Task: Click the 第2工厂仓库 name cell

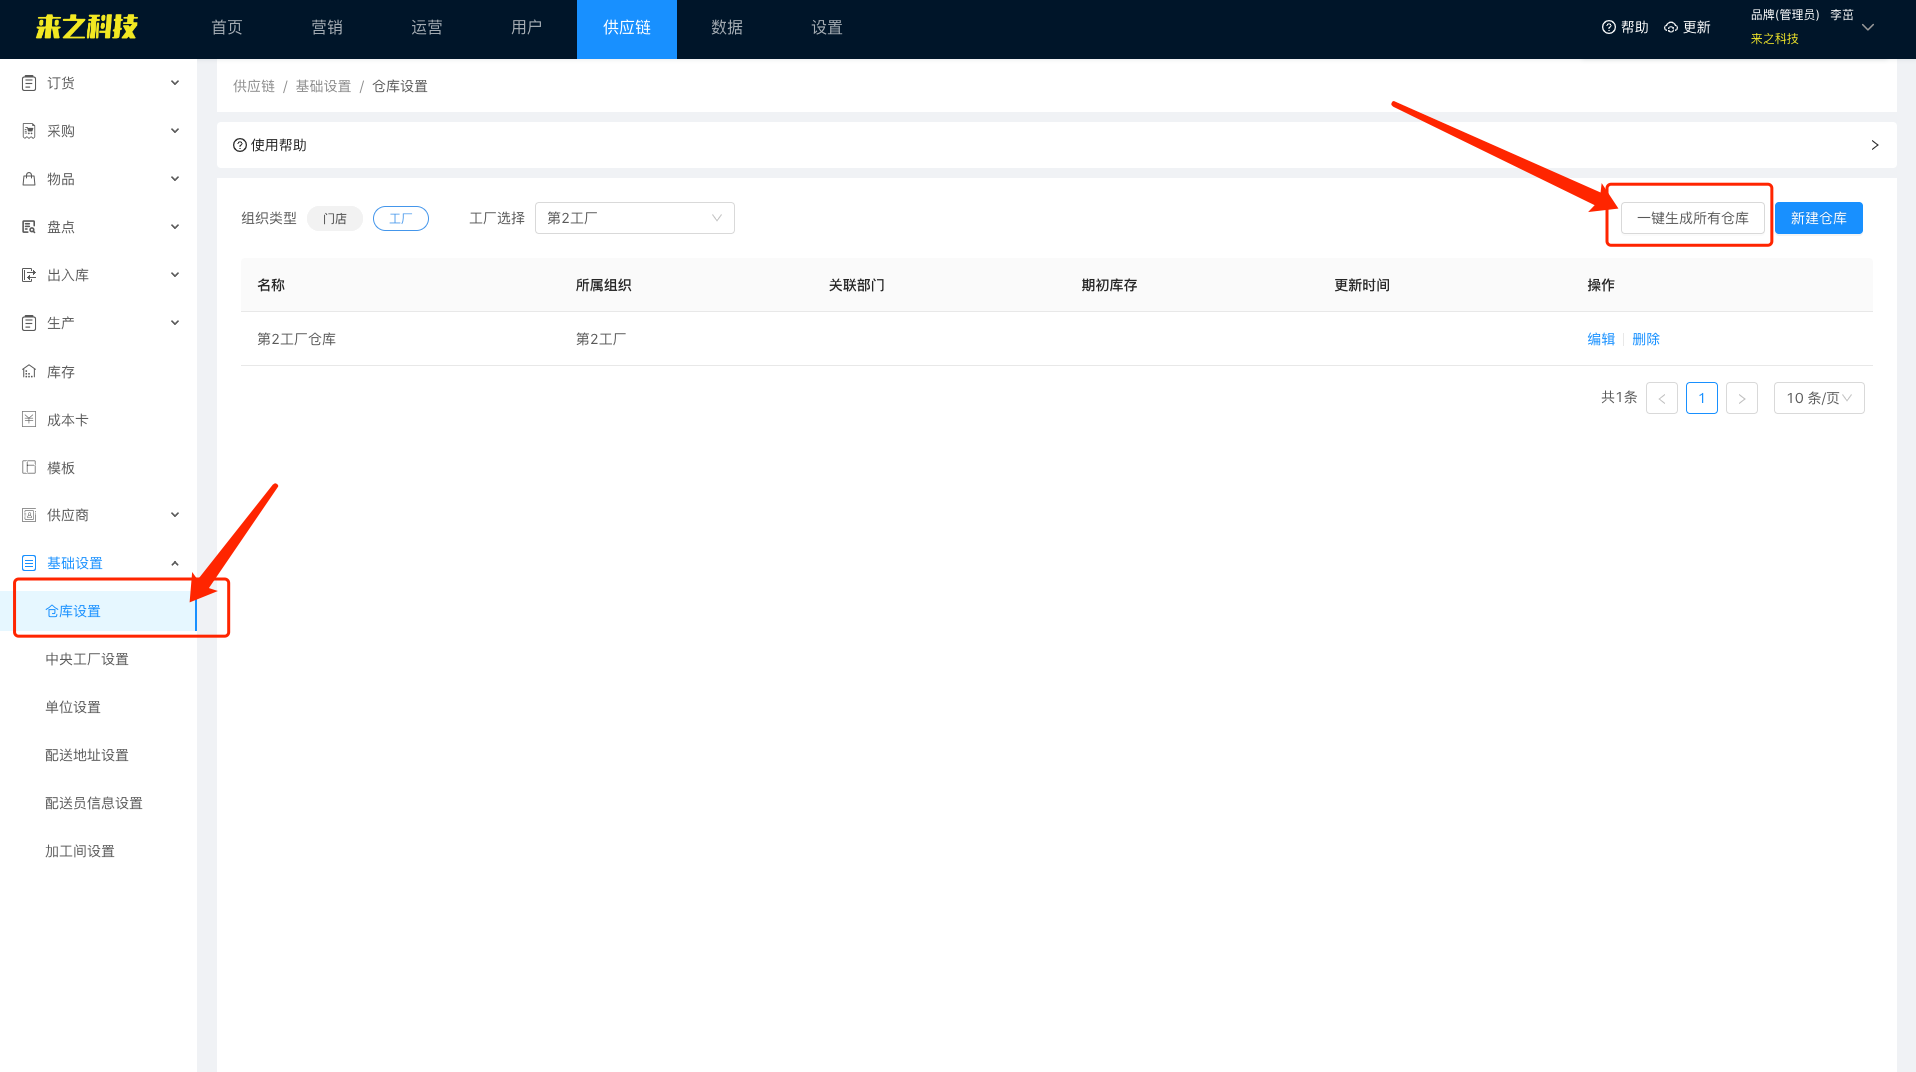Action: pos(296,339)
